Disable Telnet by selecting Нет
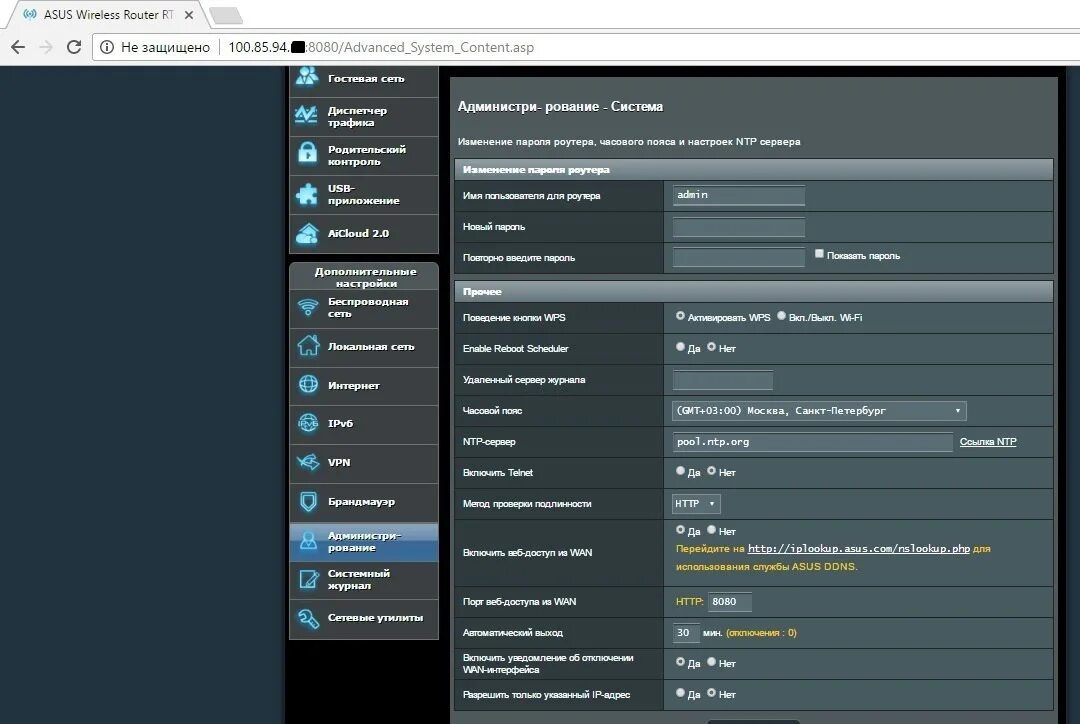The height and width of the screenshot is (724, 1080). pyautogui.click(x=712, y=471)
